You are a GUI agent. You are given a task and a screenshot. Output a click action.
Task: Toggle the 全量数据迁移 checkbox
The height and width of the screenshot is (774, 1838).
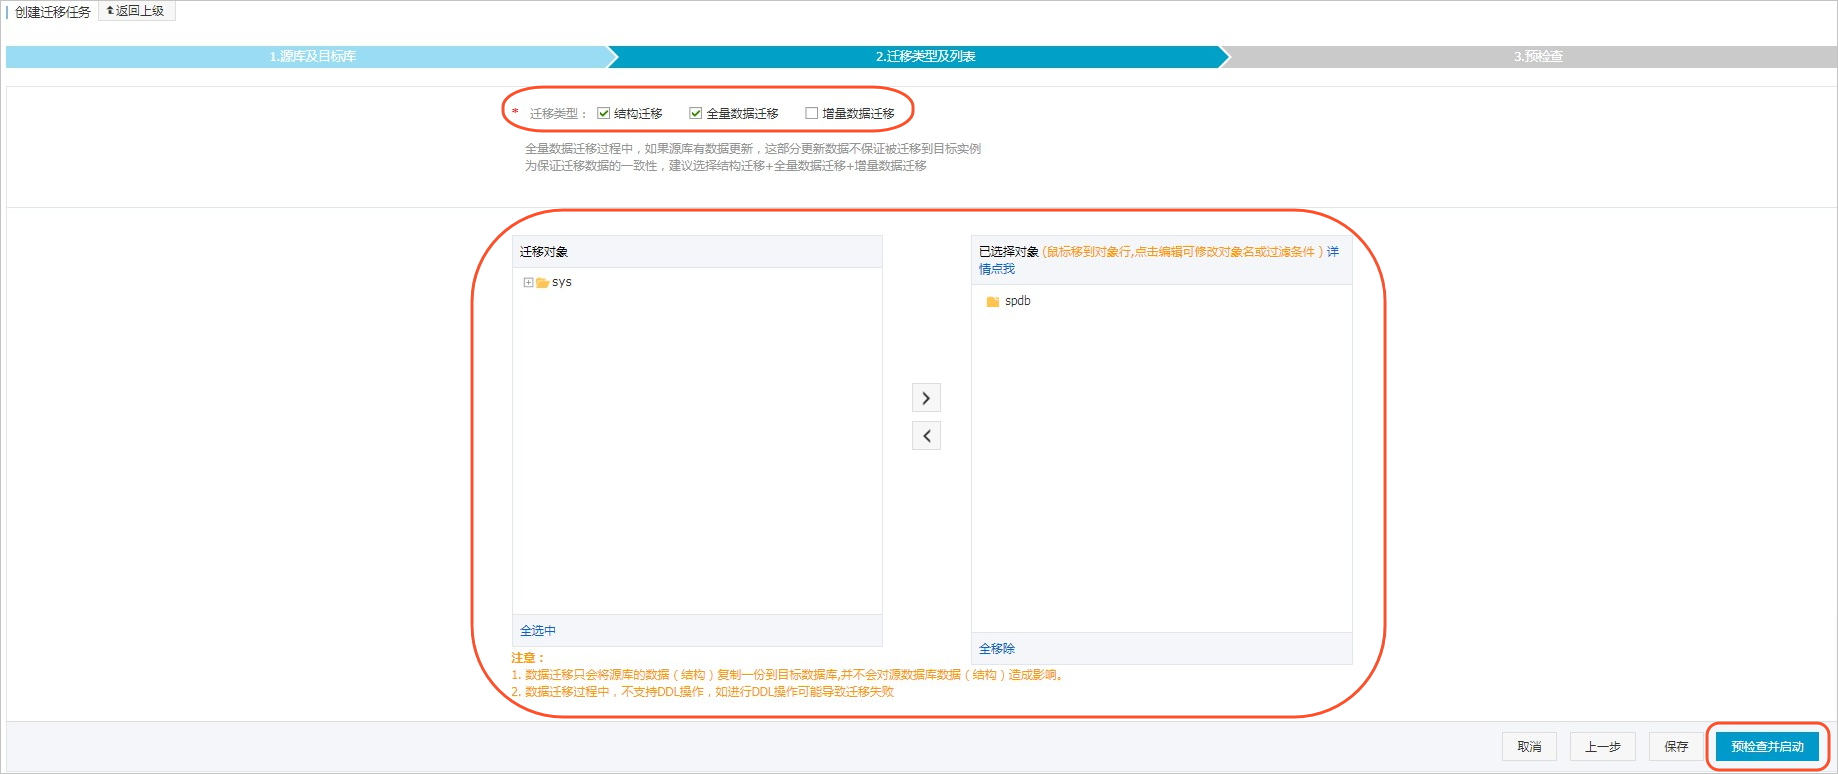tap(695, 113)
